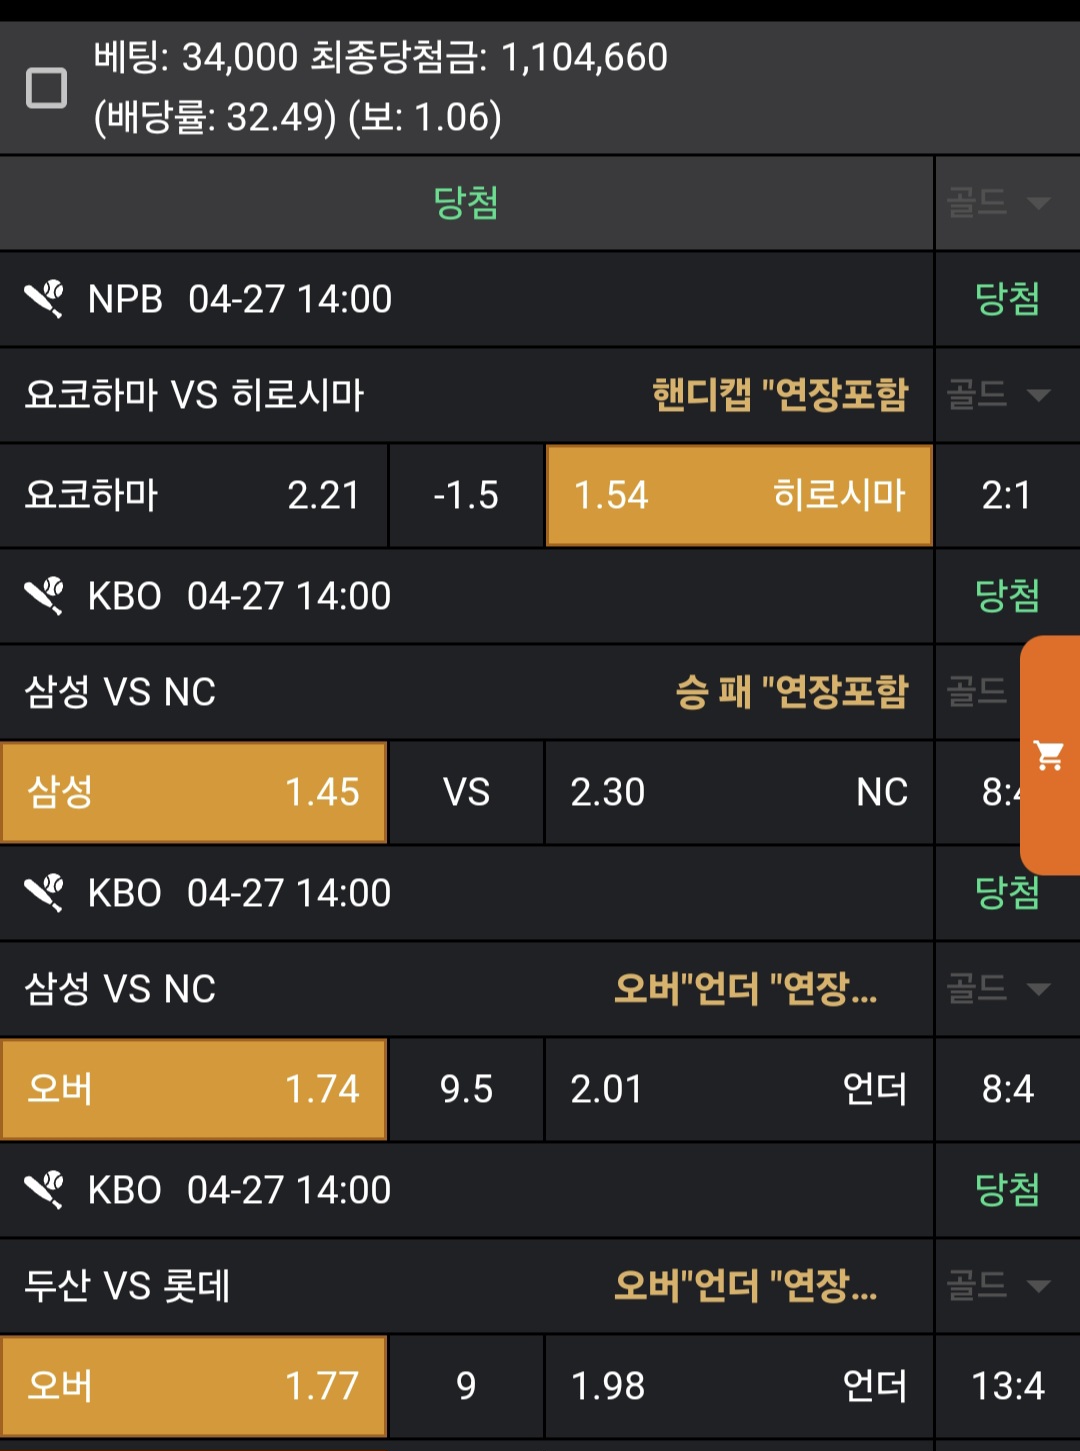Click the 승 패 "연장포함 market label
The width and height of the screenshot is (1080, 1451).
[792, 692]
